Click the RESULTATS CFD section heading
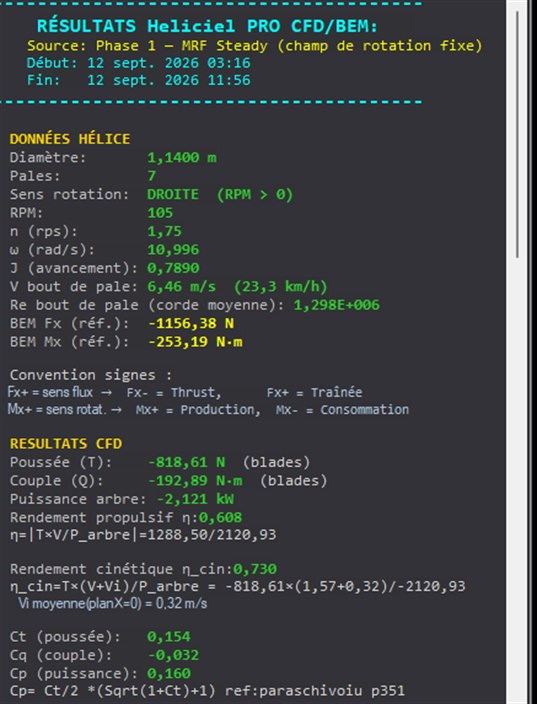The image size is (537, 704). point(66,444)
